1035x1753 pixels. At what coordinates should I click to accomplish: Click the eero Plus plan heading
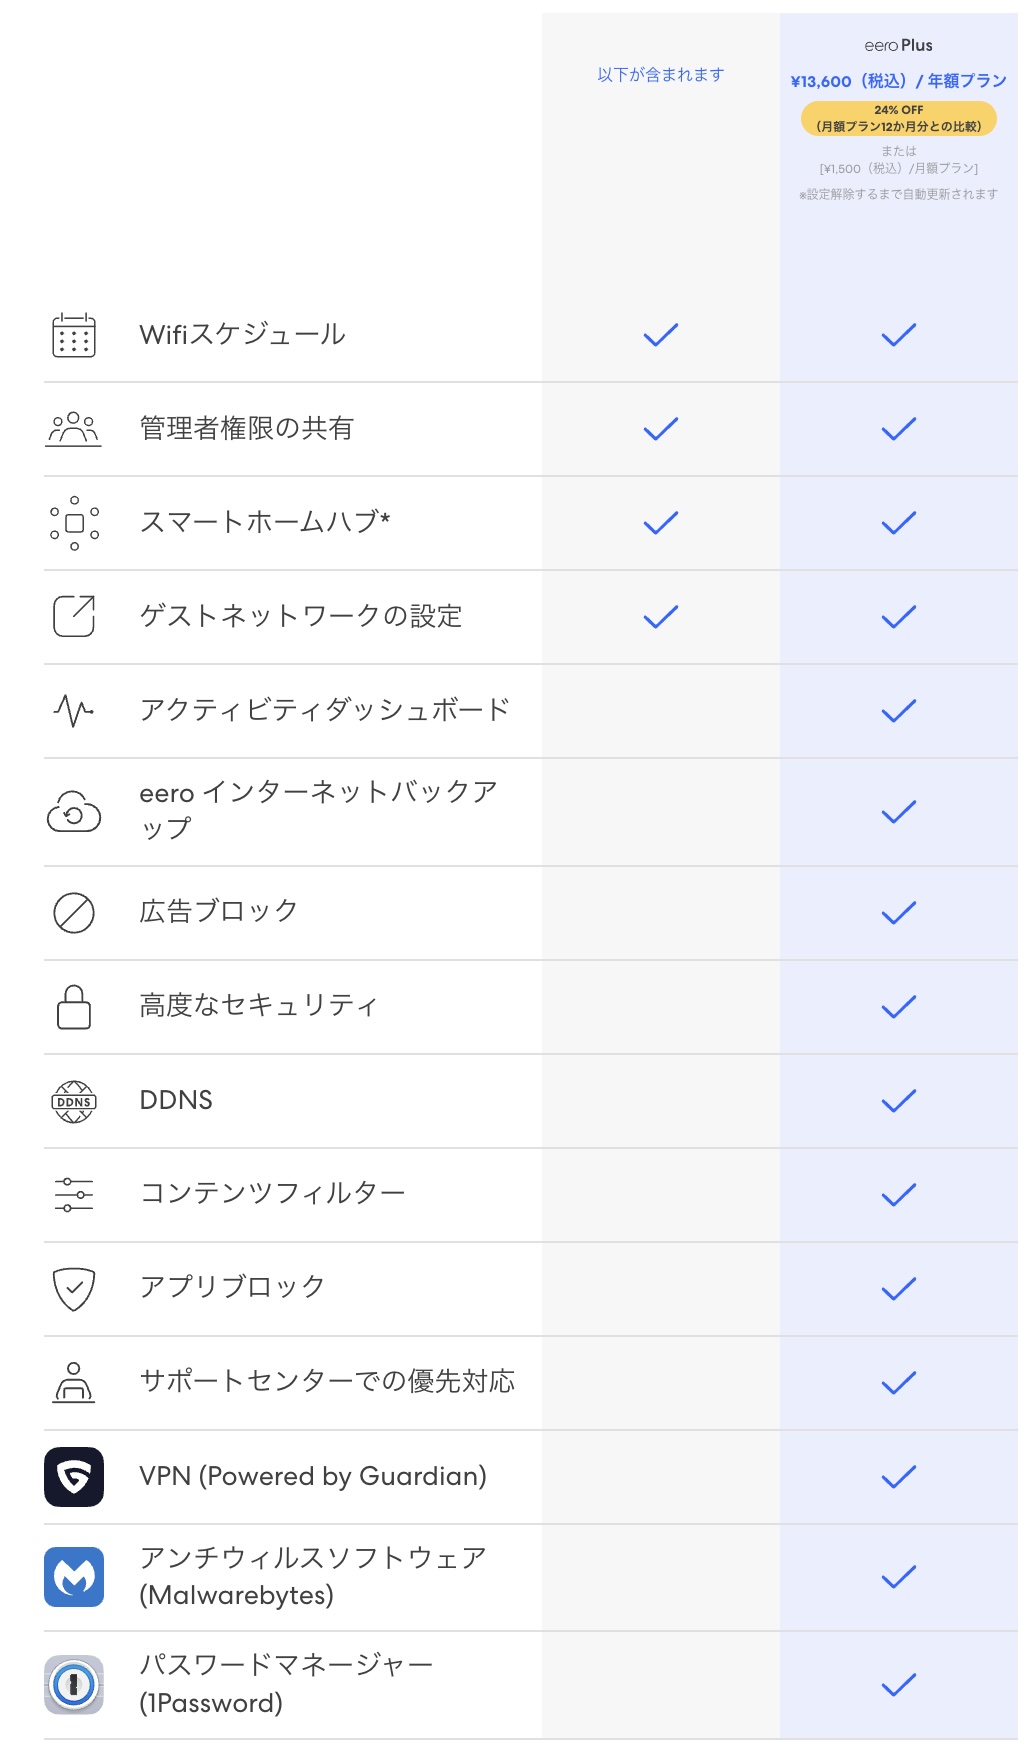[898, 45]
